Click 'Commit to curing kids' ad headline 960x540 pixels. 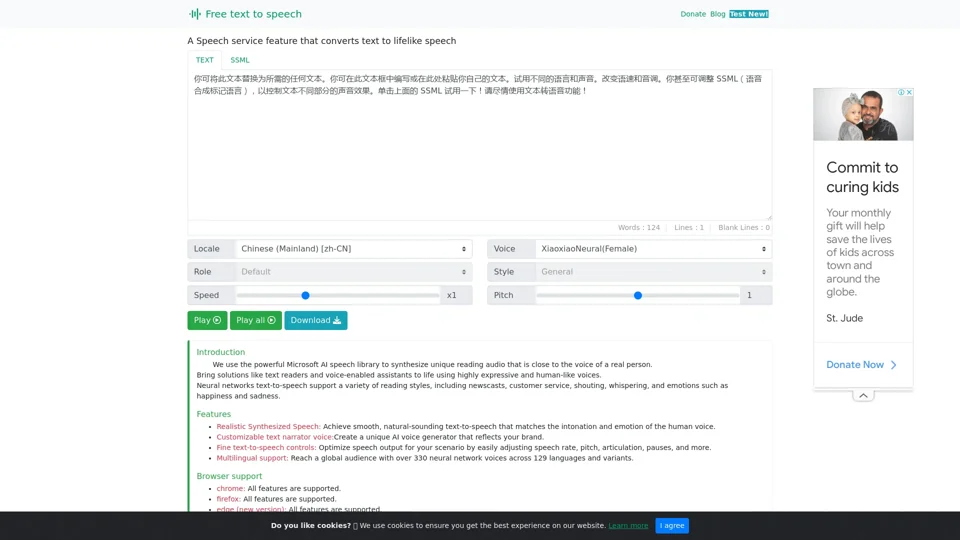click(x=862, y=177)
